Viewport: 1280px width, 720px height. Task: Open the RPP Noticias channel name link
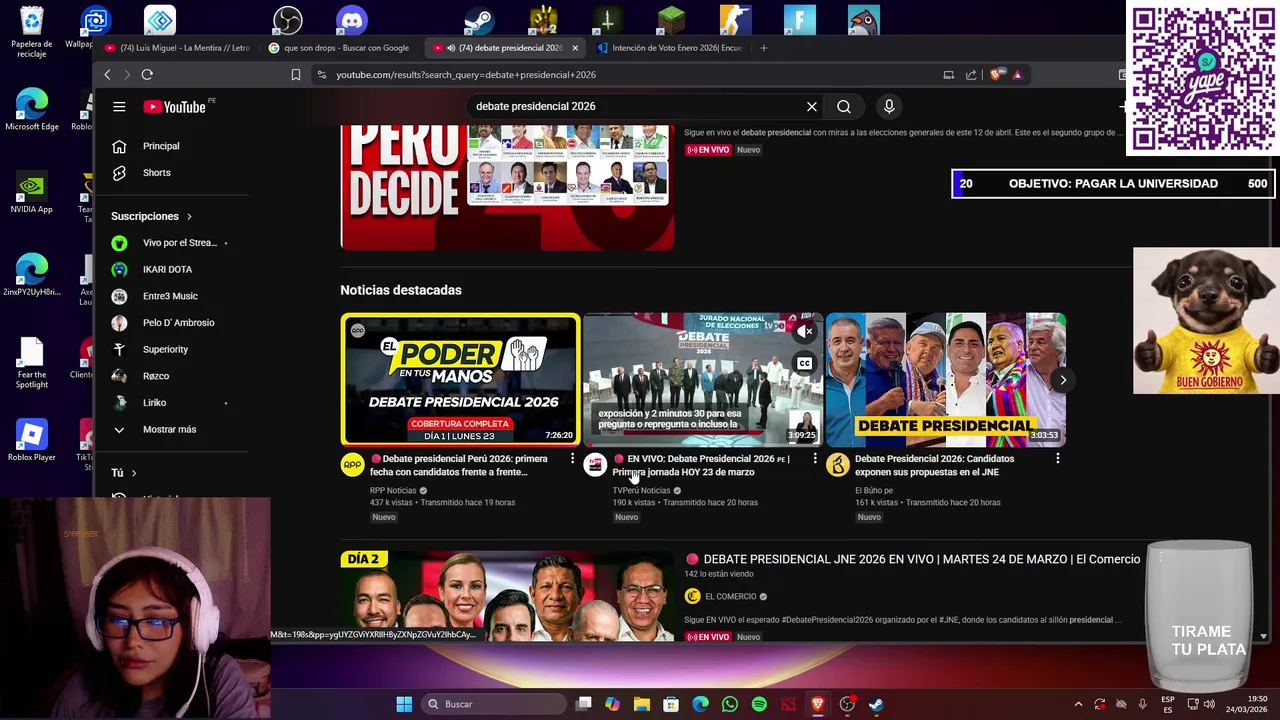[x=393, y=491]
